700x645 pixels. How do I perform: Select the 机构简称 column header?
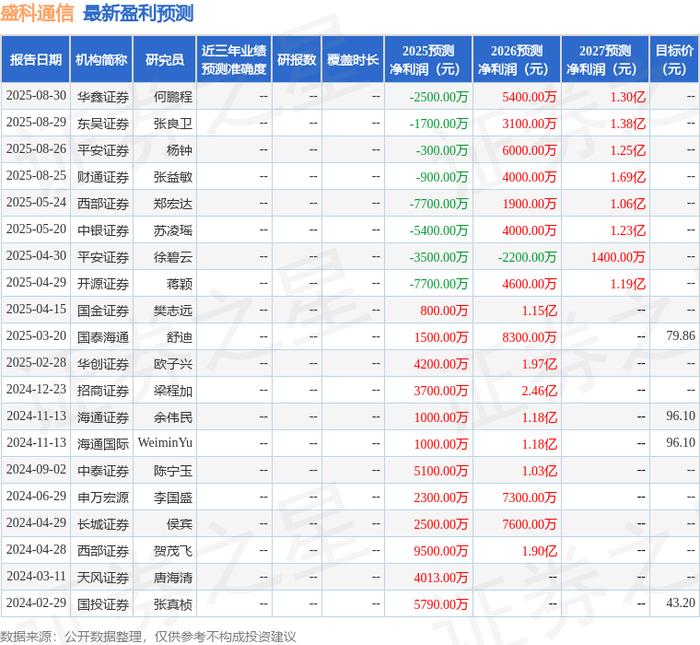[x=101, y=59]
